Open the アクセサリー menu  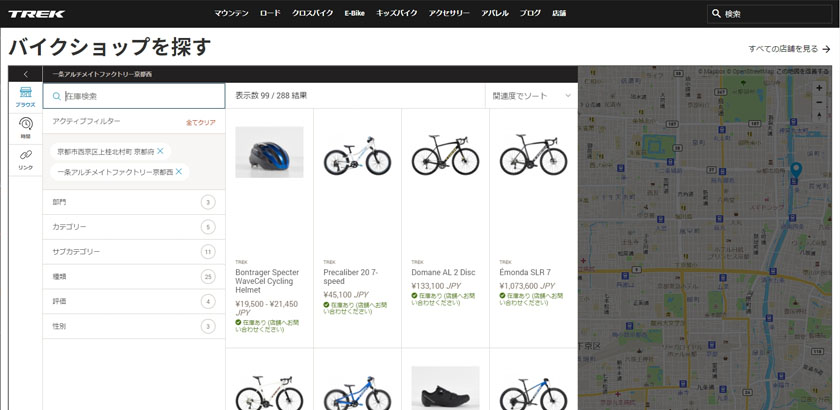(x=449, y=13)
